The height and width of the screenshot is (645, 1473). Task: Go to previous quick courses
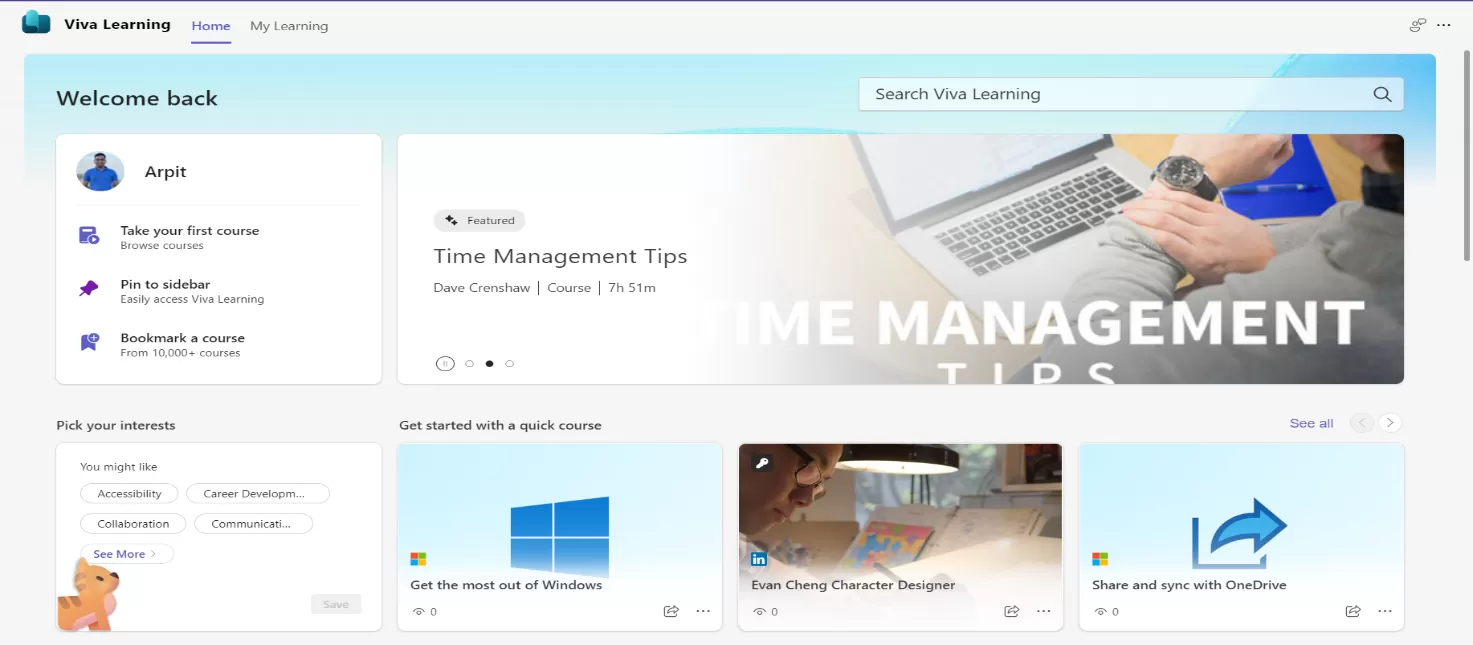[x=1361, y=423]
